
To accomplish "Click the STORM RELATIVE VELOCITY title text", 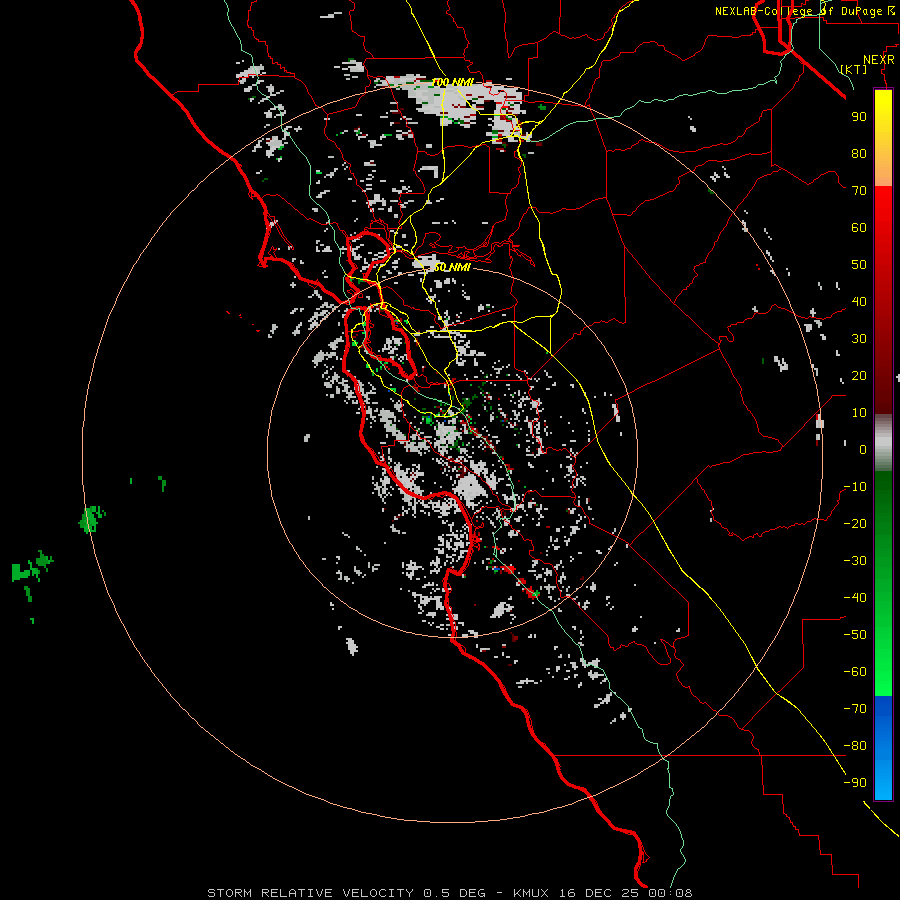I will pyautogui.click(x=310, y=893).
